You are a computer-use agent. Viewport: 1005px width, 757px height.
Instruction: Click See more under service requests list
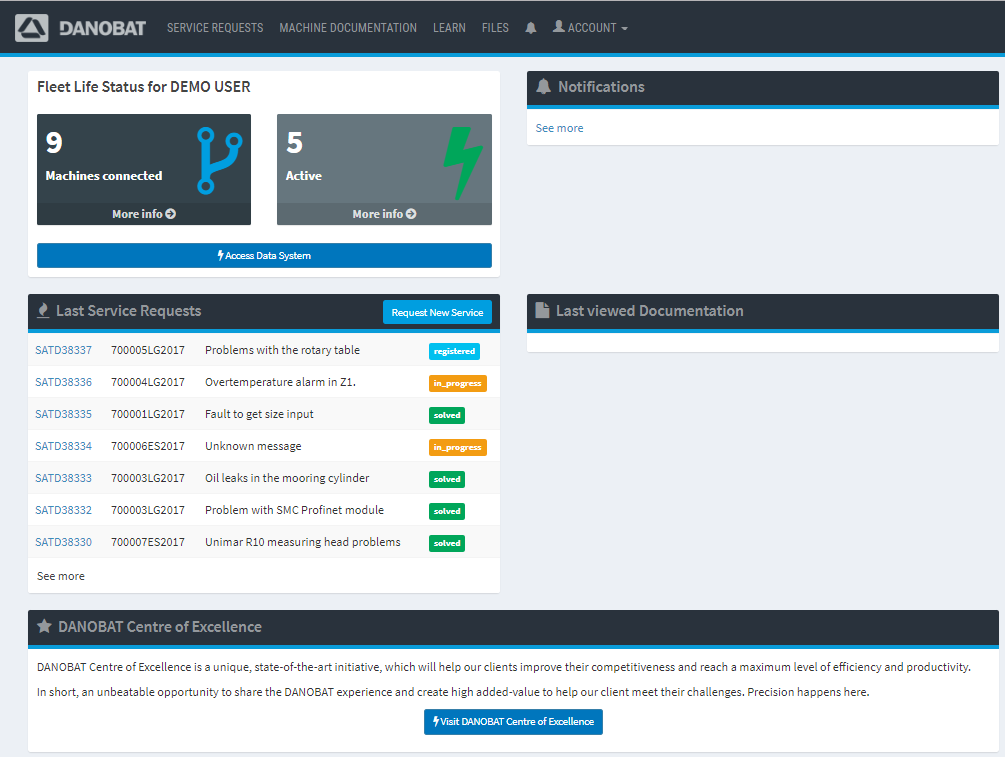click(x=61, y=576)
